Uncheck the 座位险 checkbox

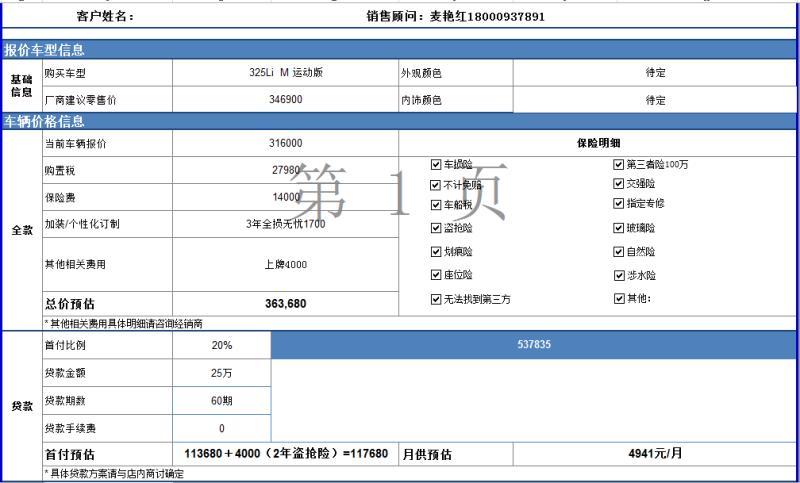pos(436,275)
